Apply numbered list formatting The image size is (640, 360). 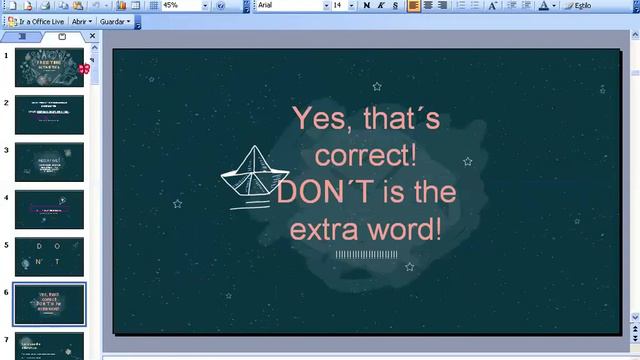tap(460, 5)
